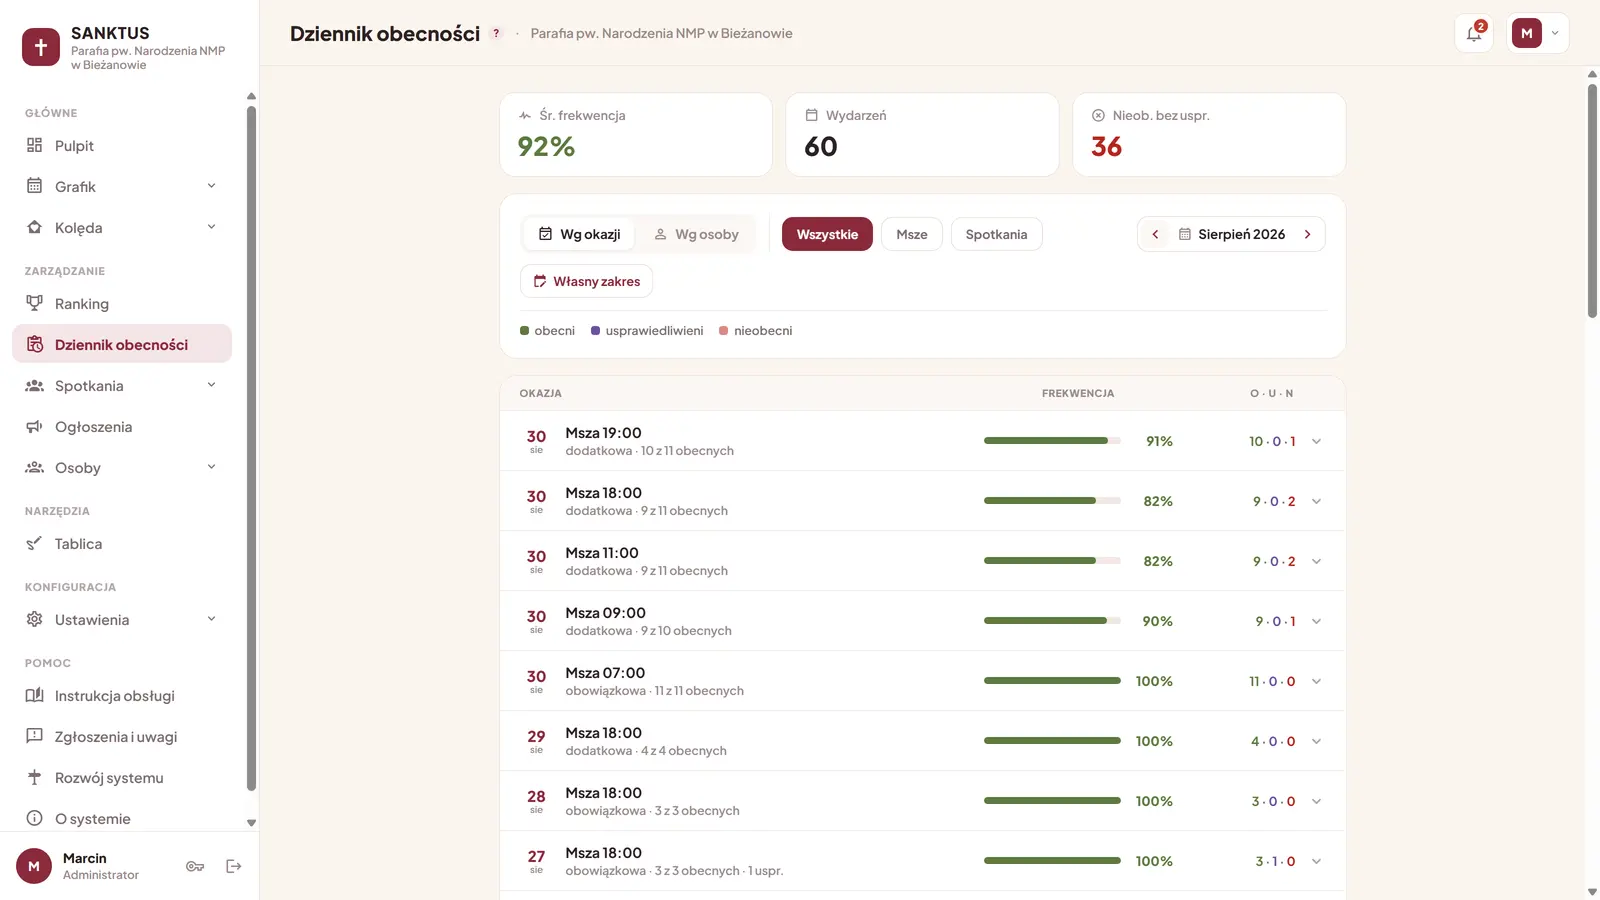Filter by Wszystkie events

[x=827, y=234]
